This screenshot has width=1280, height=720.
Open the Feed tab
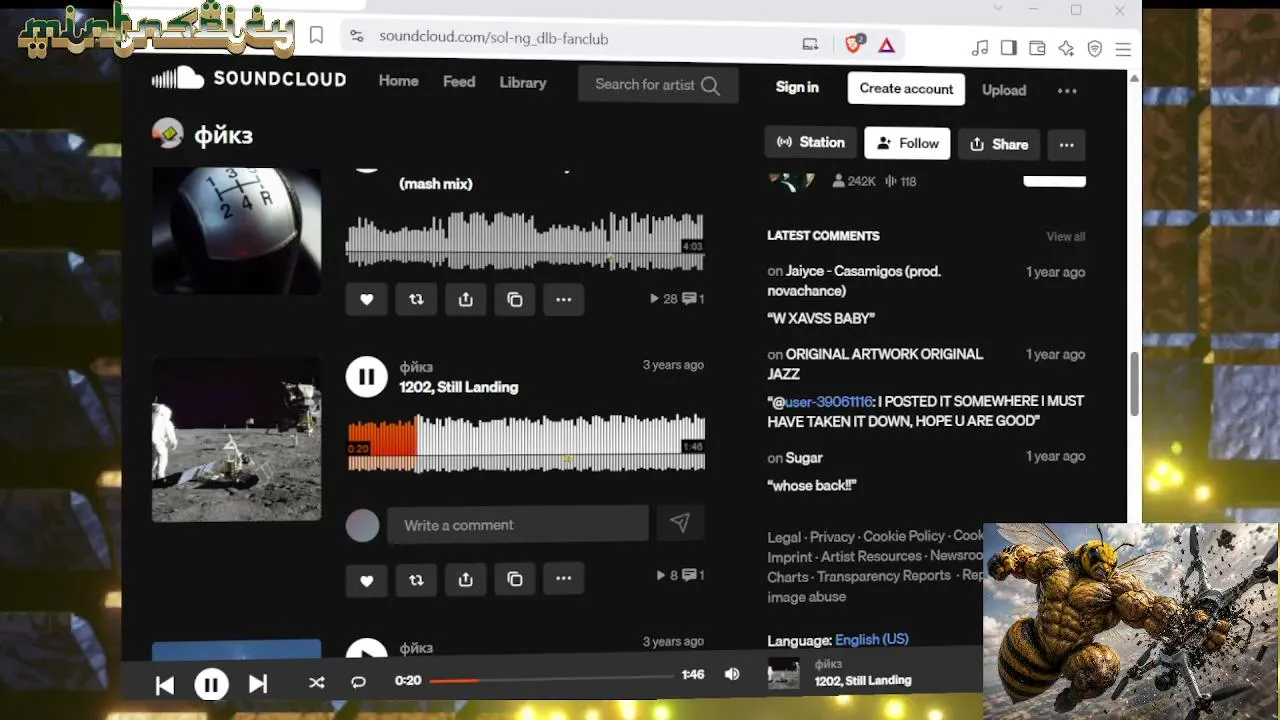tap(459, 82)
